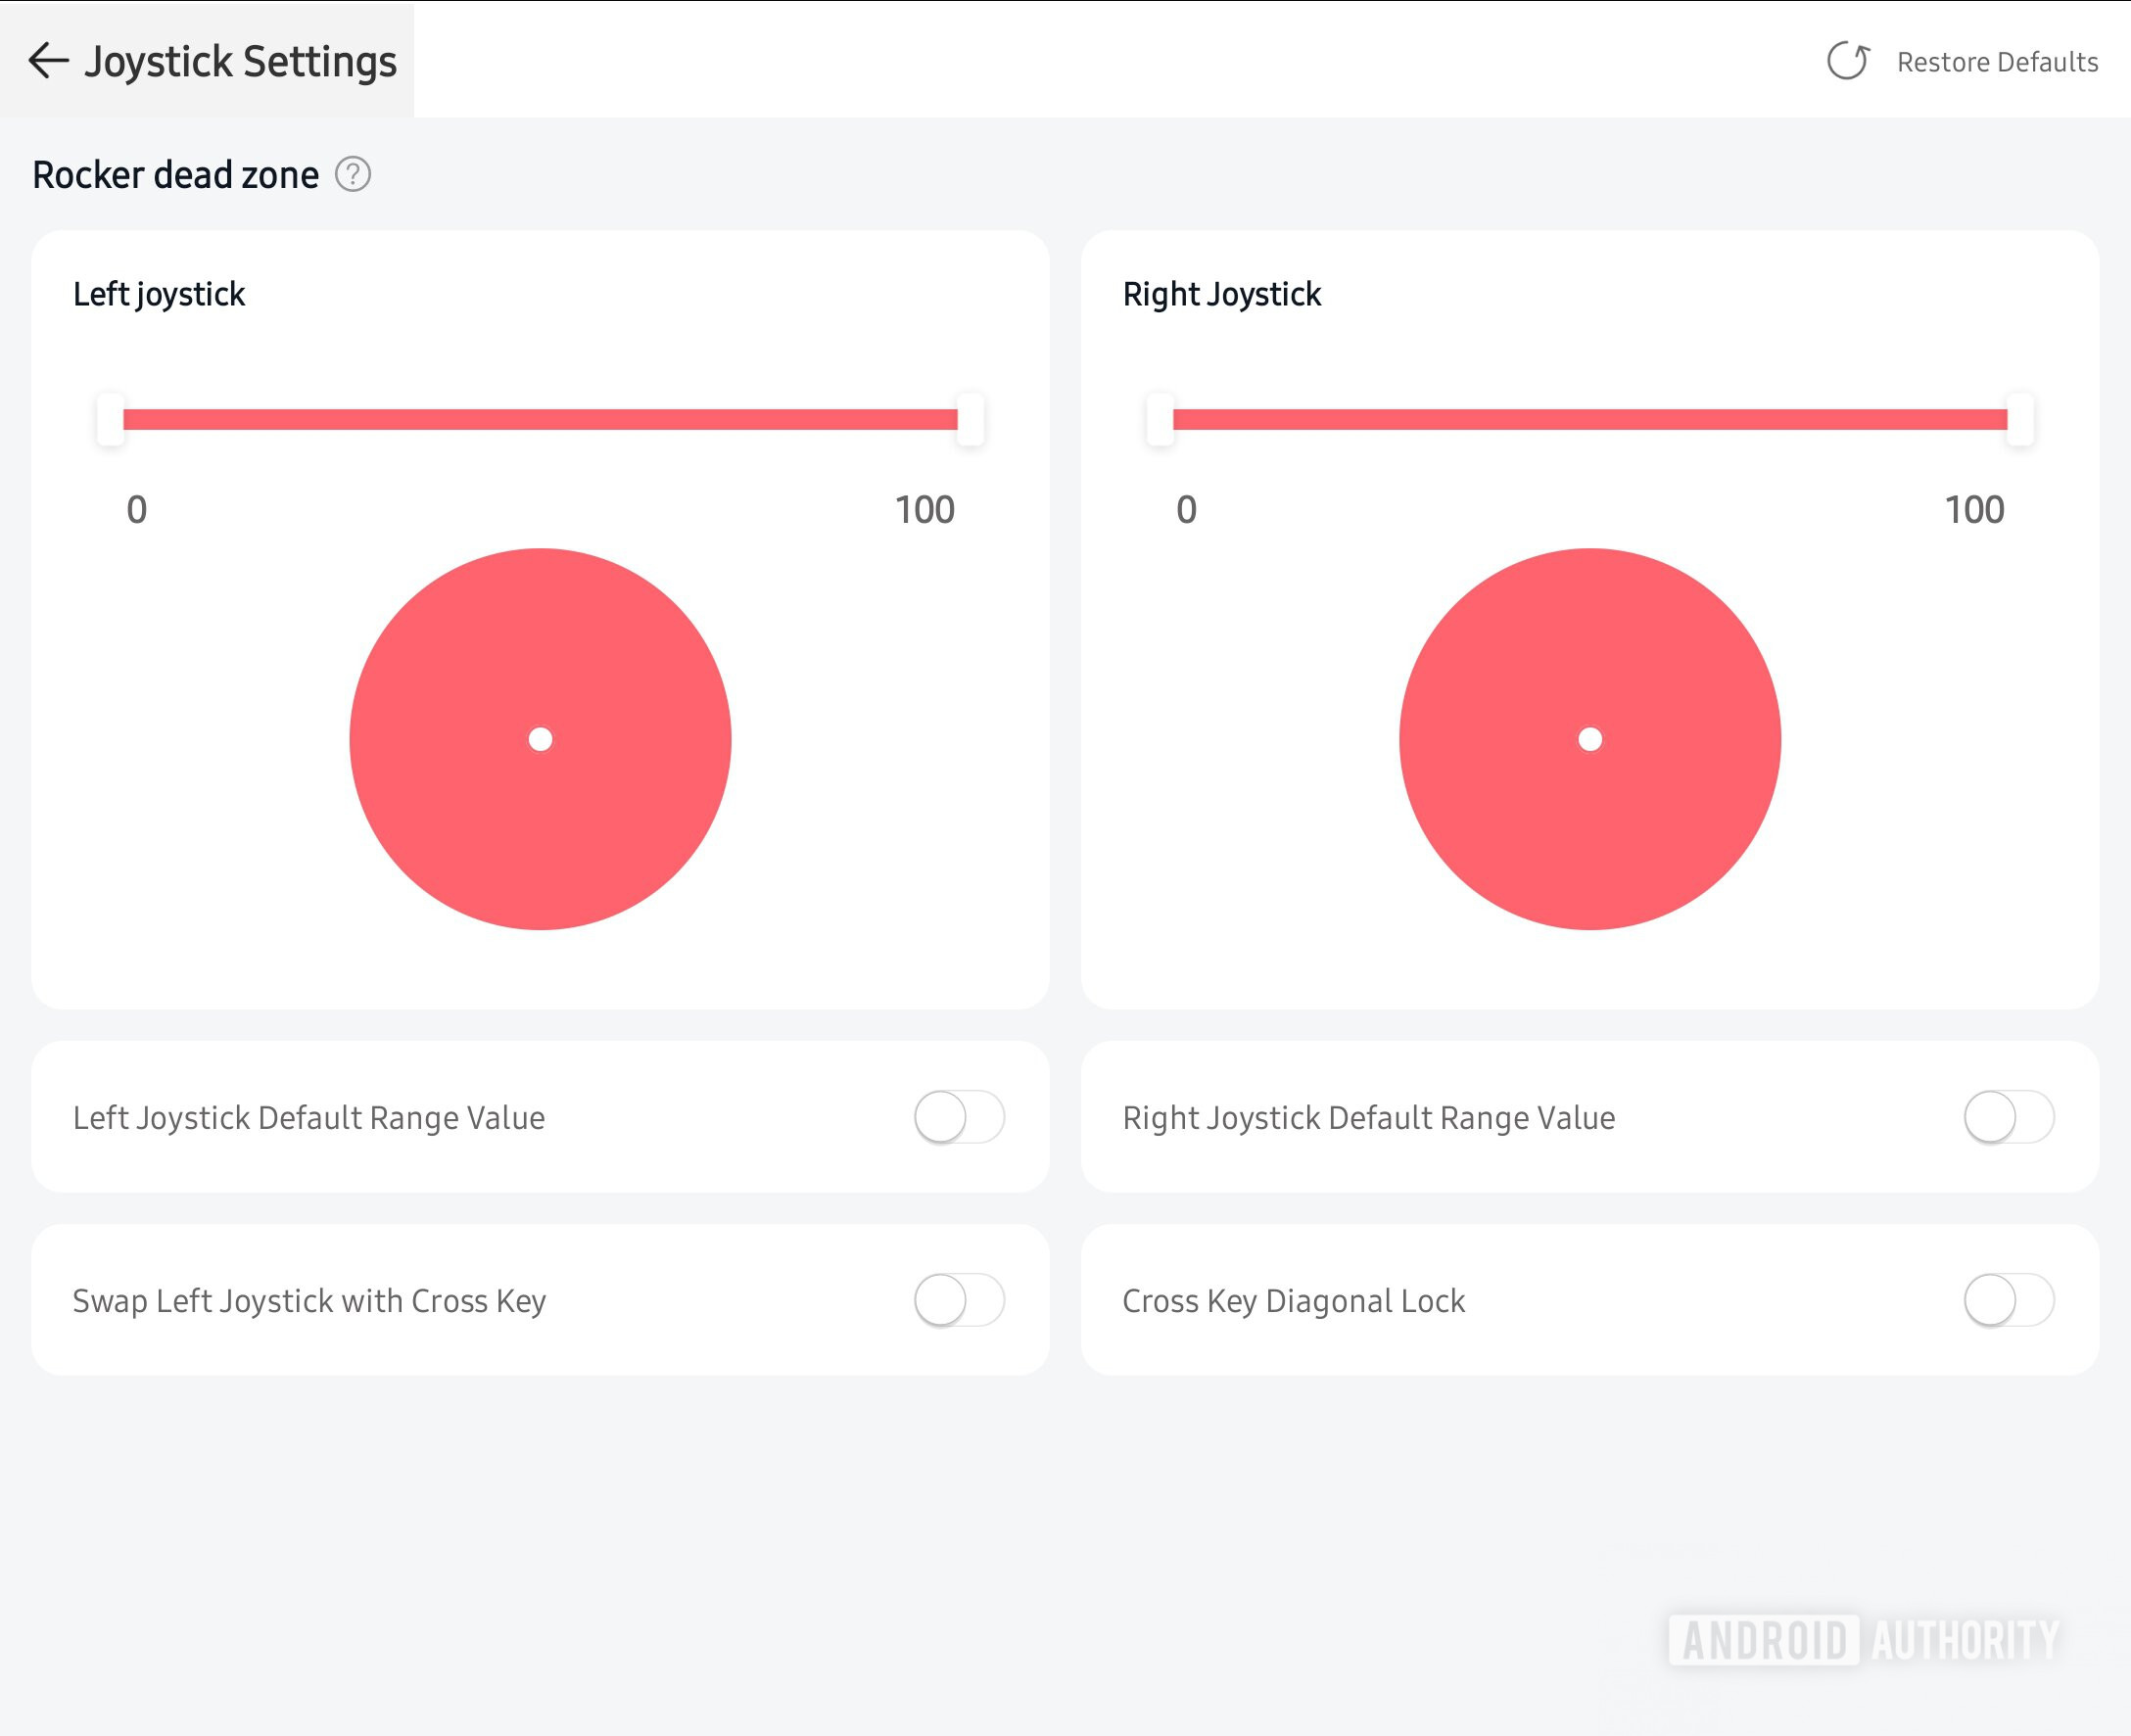
Task: Click right joystick slider minimum handle
Action: tap(1160, 419)
